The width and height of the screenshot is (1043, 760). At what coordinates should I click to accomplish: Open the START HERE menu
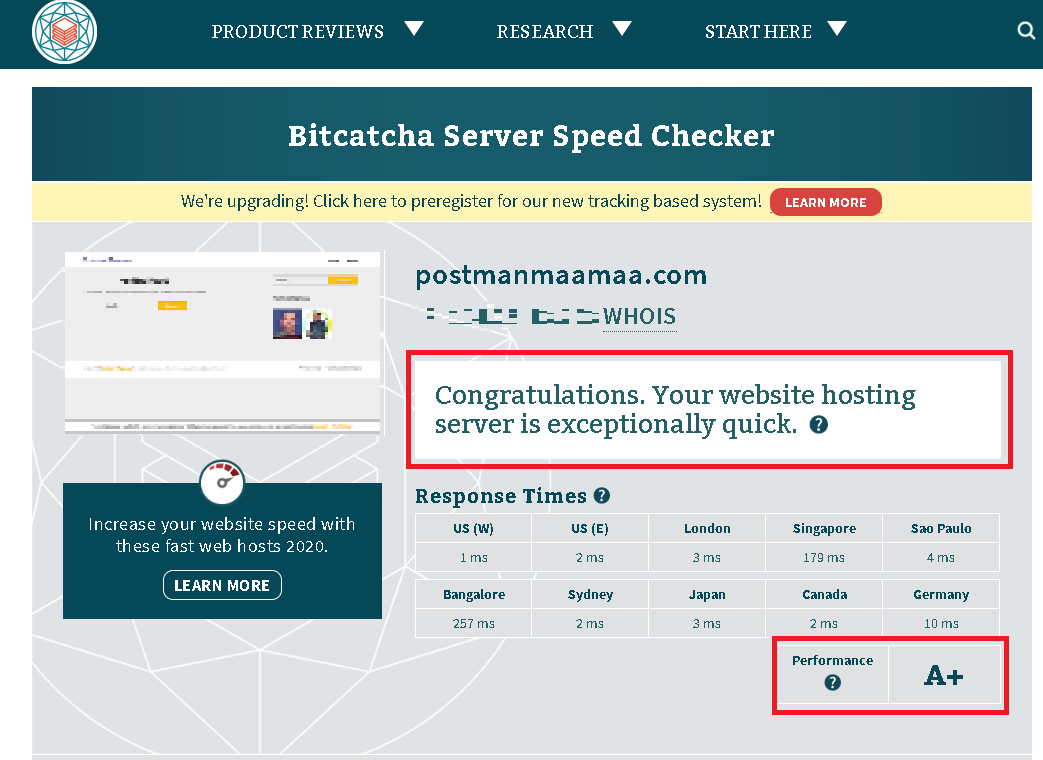pyautogui.click(x=758, y=31)
